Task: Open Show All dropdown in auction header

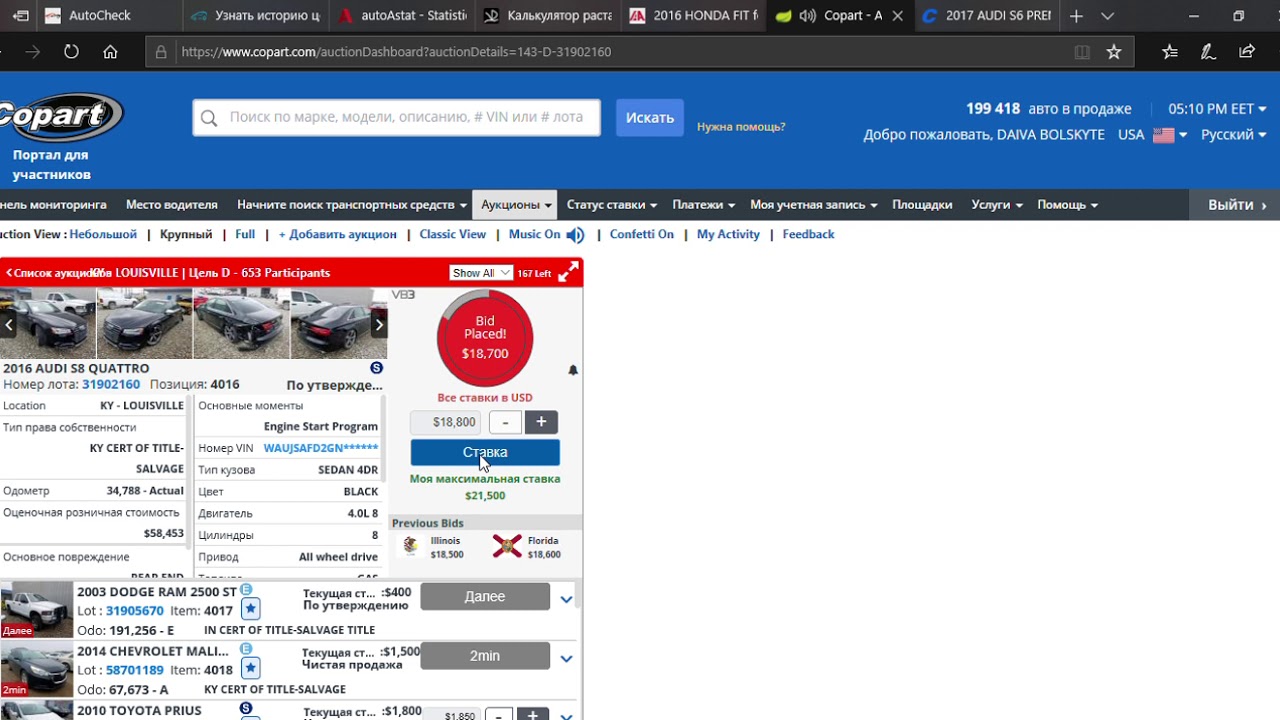Action: click(481, 273)
